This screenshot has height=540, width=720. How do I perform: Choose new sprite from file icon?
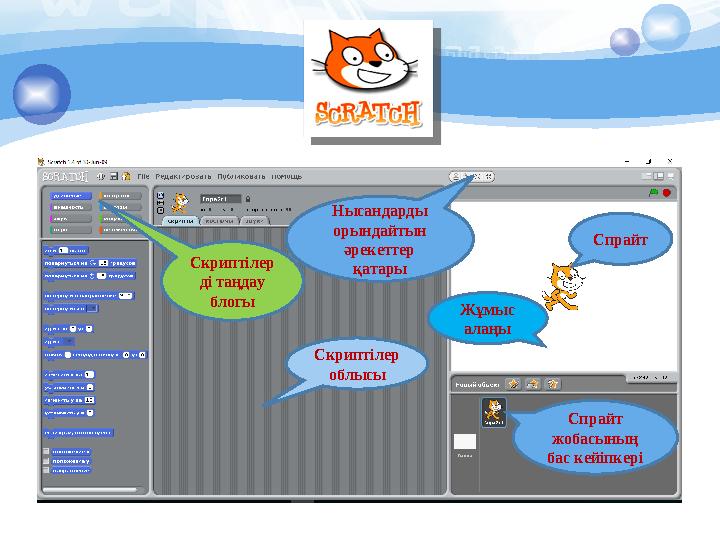click(533, 384)
